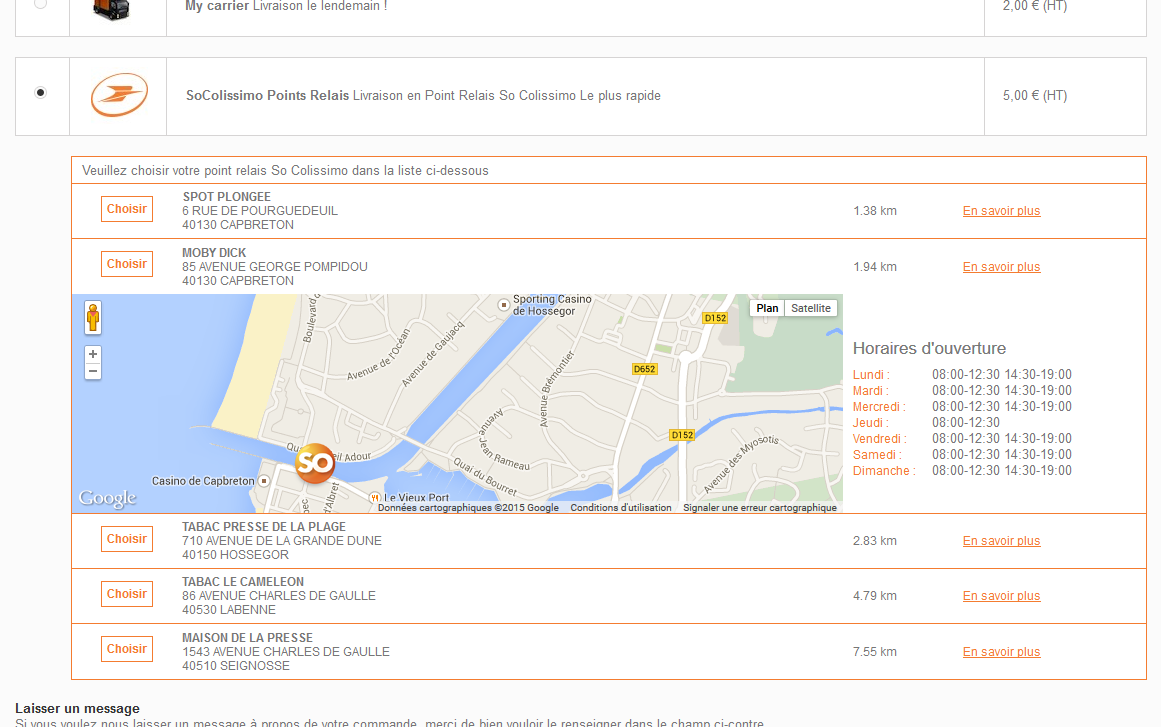
Task: Click 4.79 km distance value
Action: [874, 596]
